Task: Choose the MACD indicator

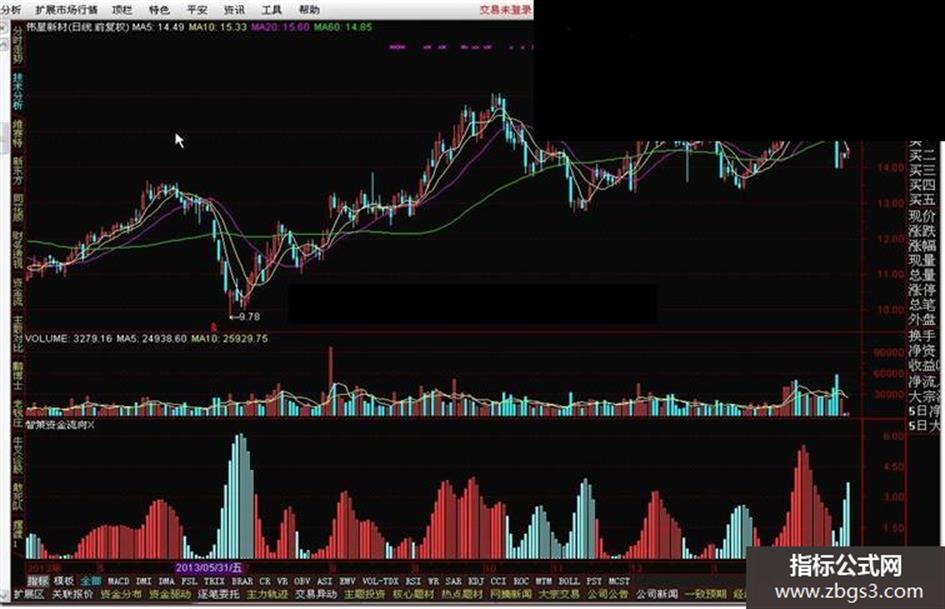Action: 119,581
